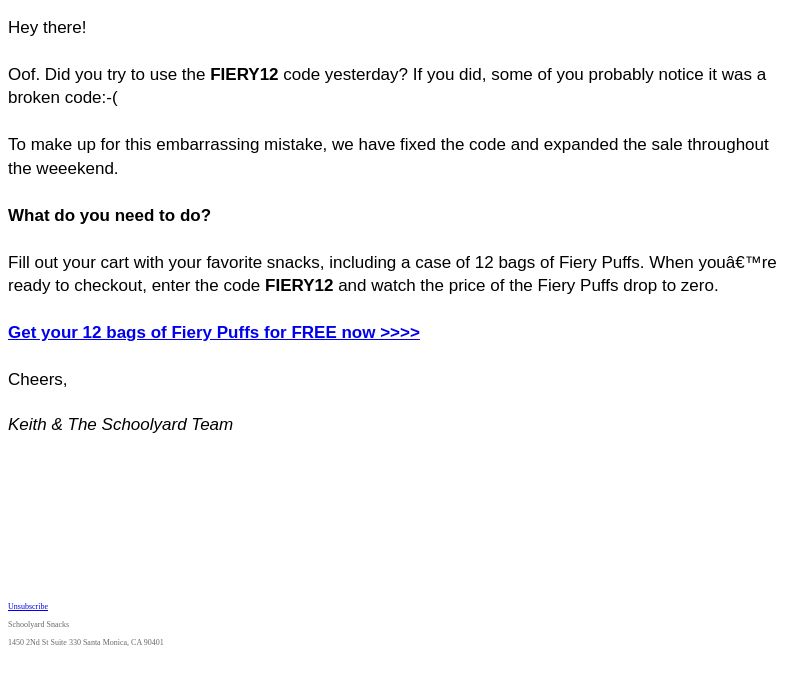800x691 pixels.
Task: Click the 'Cheers,' sign-off text
Action: click(x=38, y=380)
